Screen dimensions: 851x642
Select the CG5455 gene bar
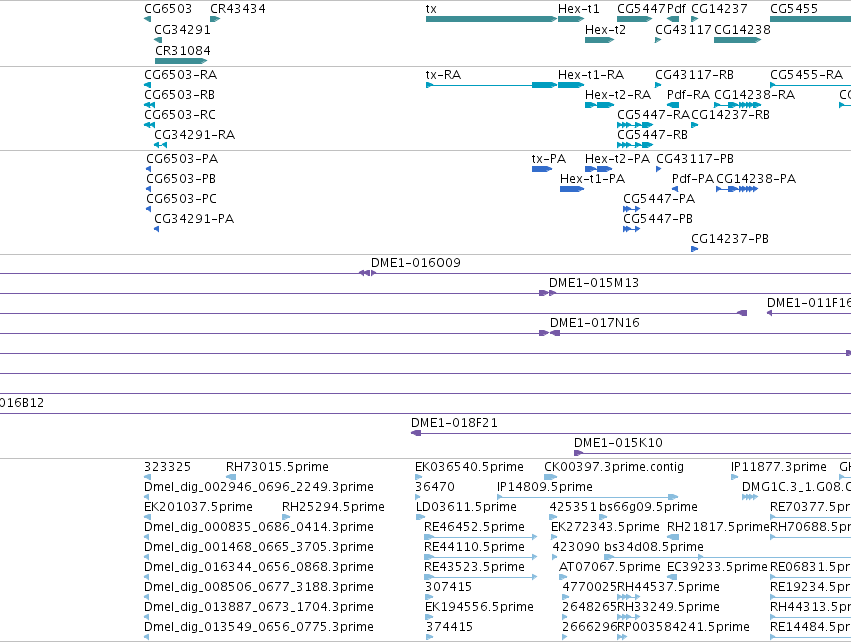810,20
